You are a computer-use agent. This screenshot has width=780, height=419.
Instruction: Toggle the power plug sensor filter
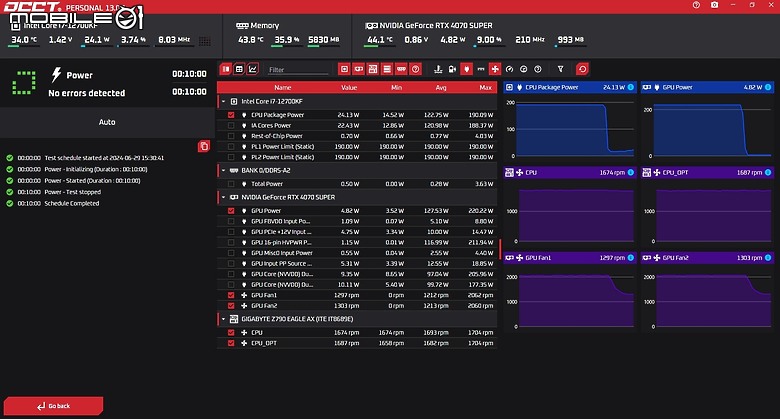pyautogui.click(x=466, y=69)
